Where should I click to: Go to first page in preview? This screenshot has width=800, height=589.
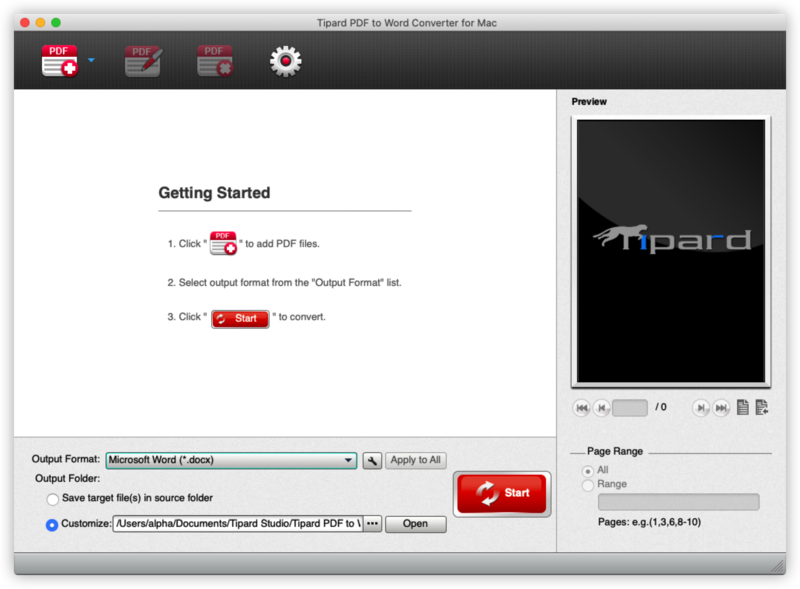[581, 408]
